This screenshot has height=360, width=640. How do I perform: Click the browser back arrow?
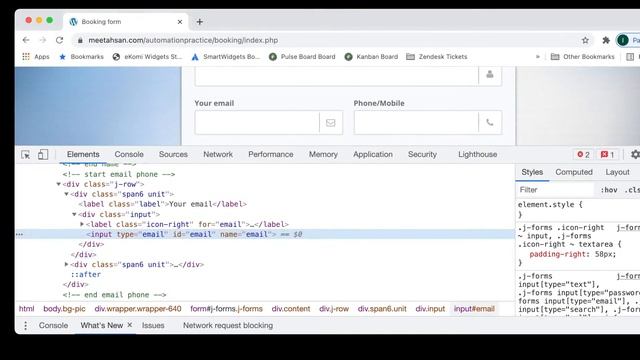(26, 40)
